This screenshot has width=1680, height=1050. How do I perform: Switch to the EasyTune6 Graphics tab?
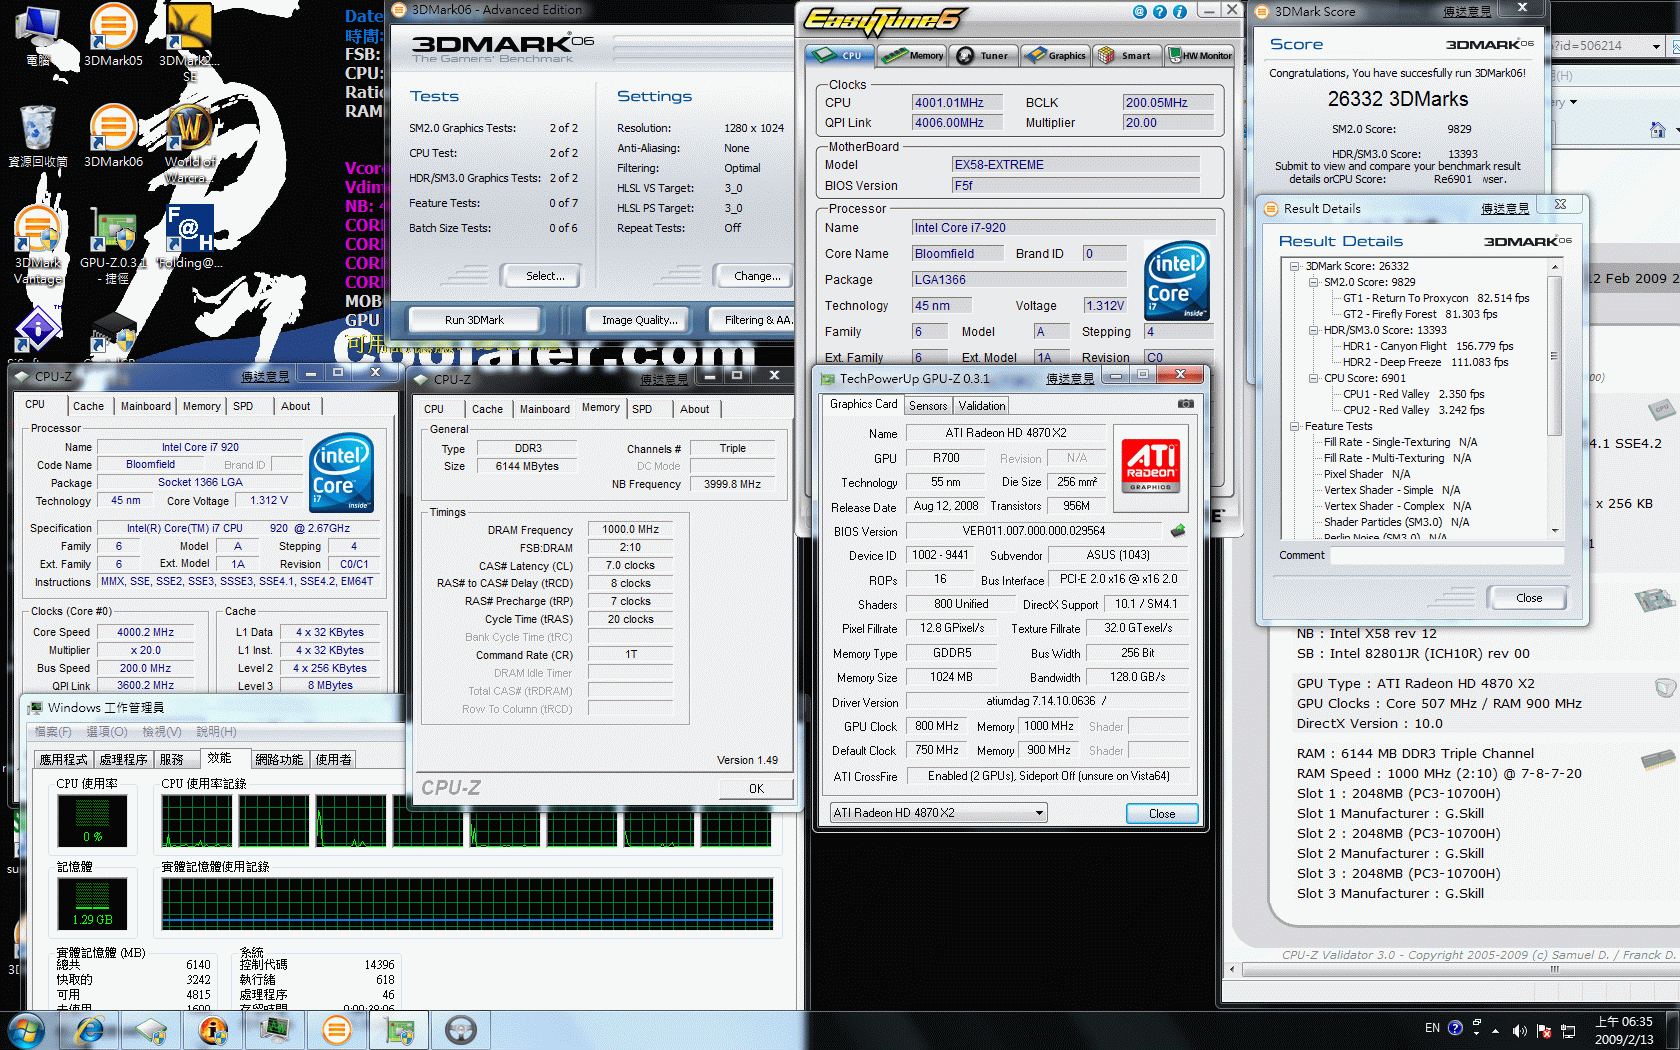point(1055,55)
